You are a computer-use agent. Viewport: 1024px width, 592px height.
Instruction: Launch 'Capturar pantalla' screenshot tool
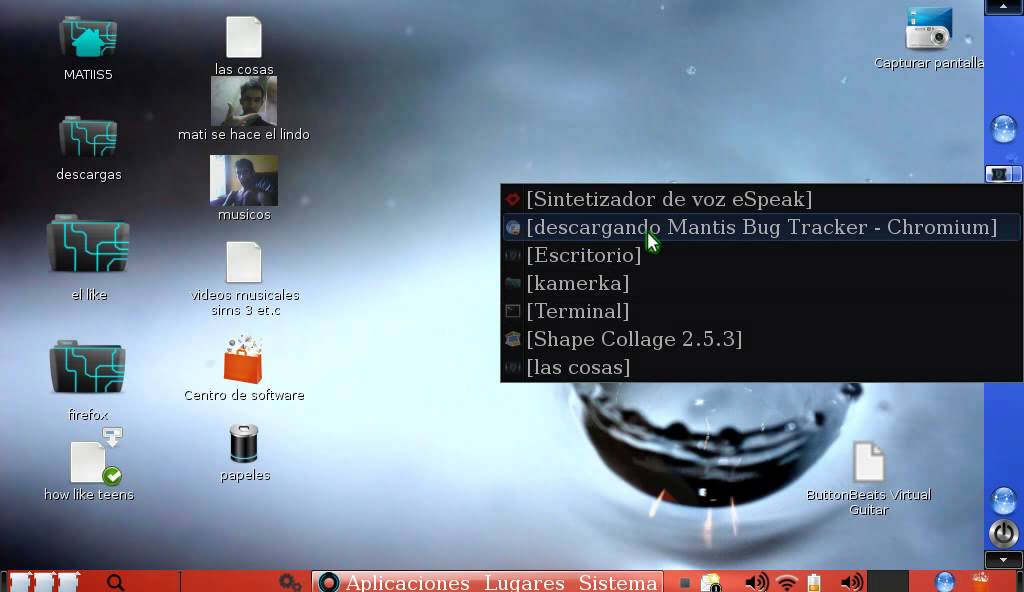coord(929,29)
